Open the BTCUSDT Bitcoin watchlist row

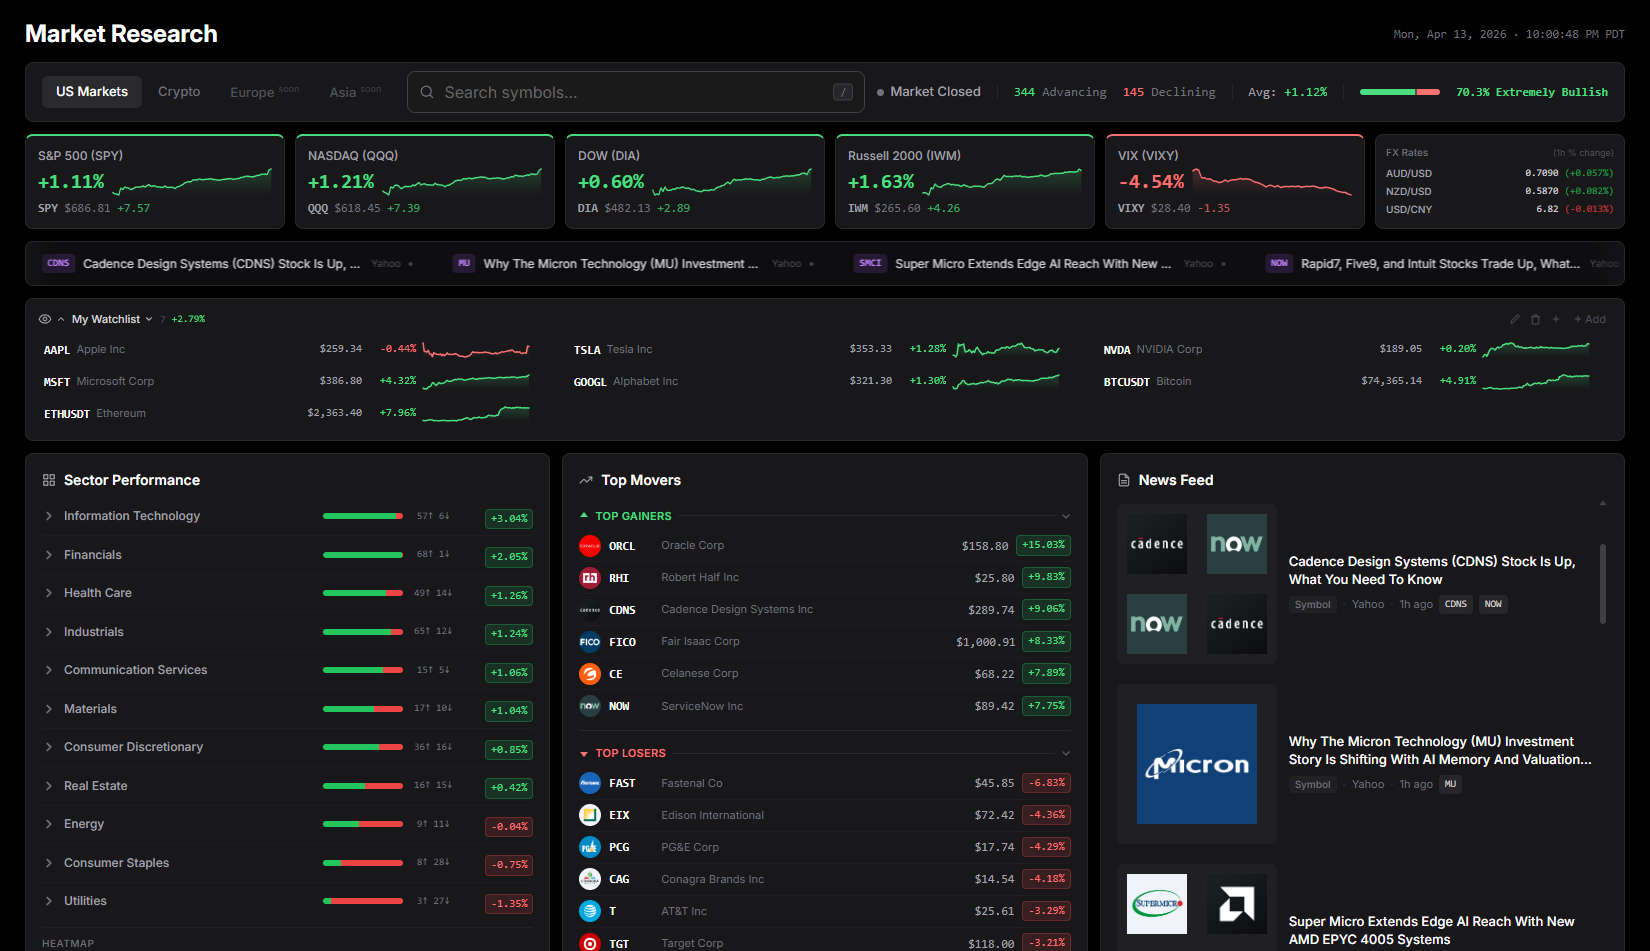1347,381
